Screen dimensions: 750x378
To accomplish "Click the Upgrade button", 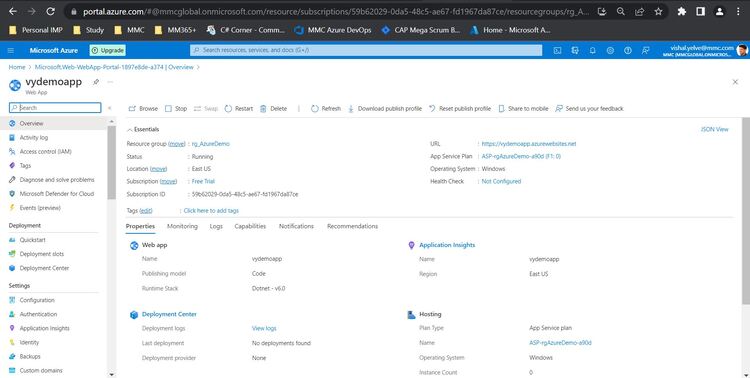I will [108, 50].
